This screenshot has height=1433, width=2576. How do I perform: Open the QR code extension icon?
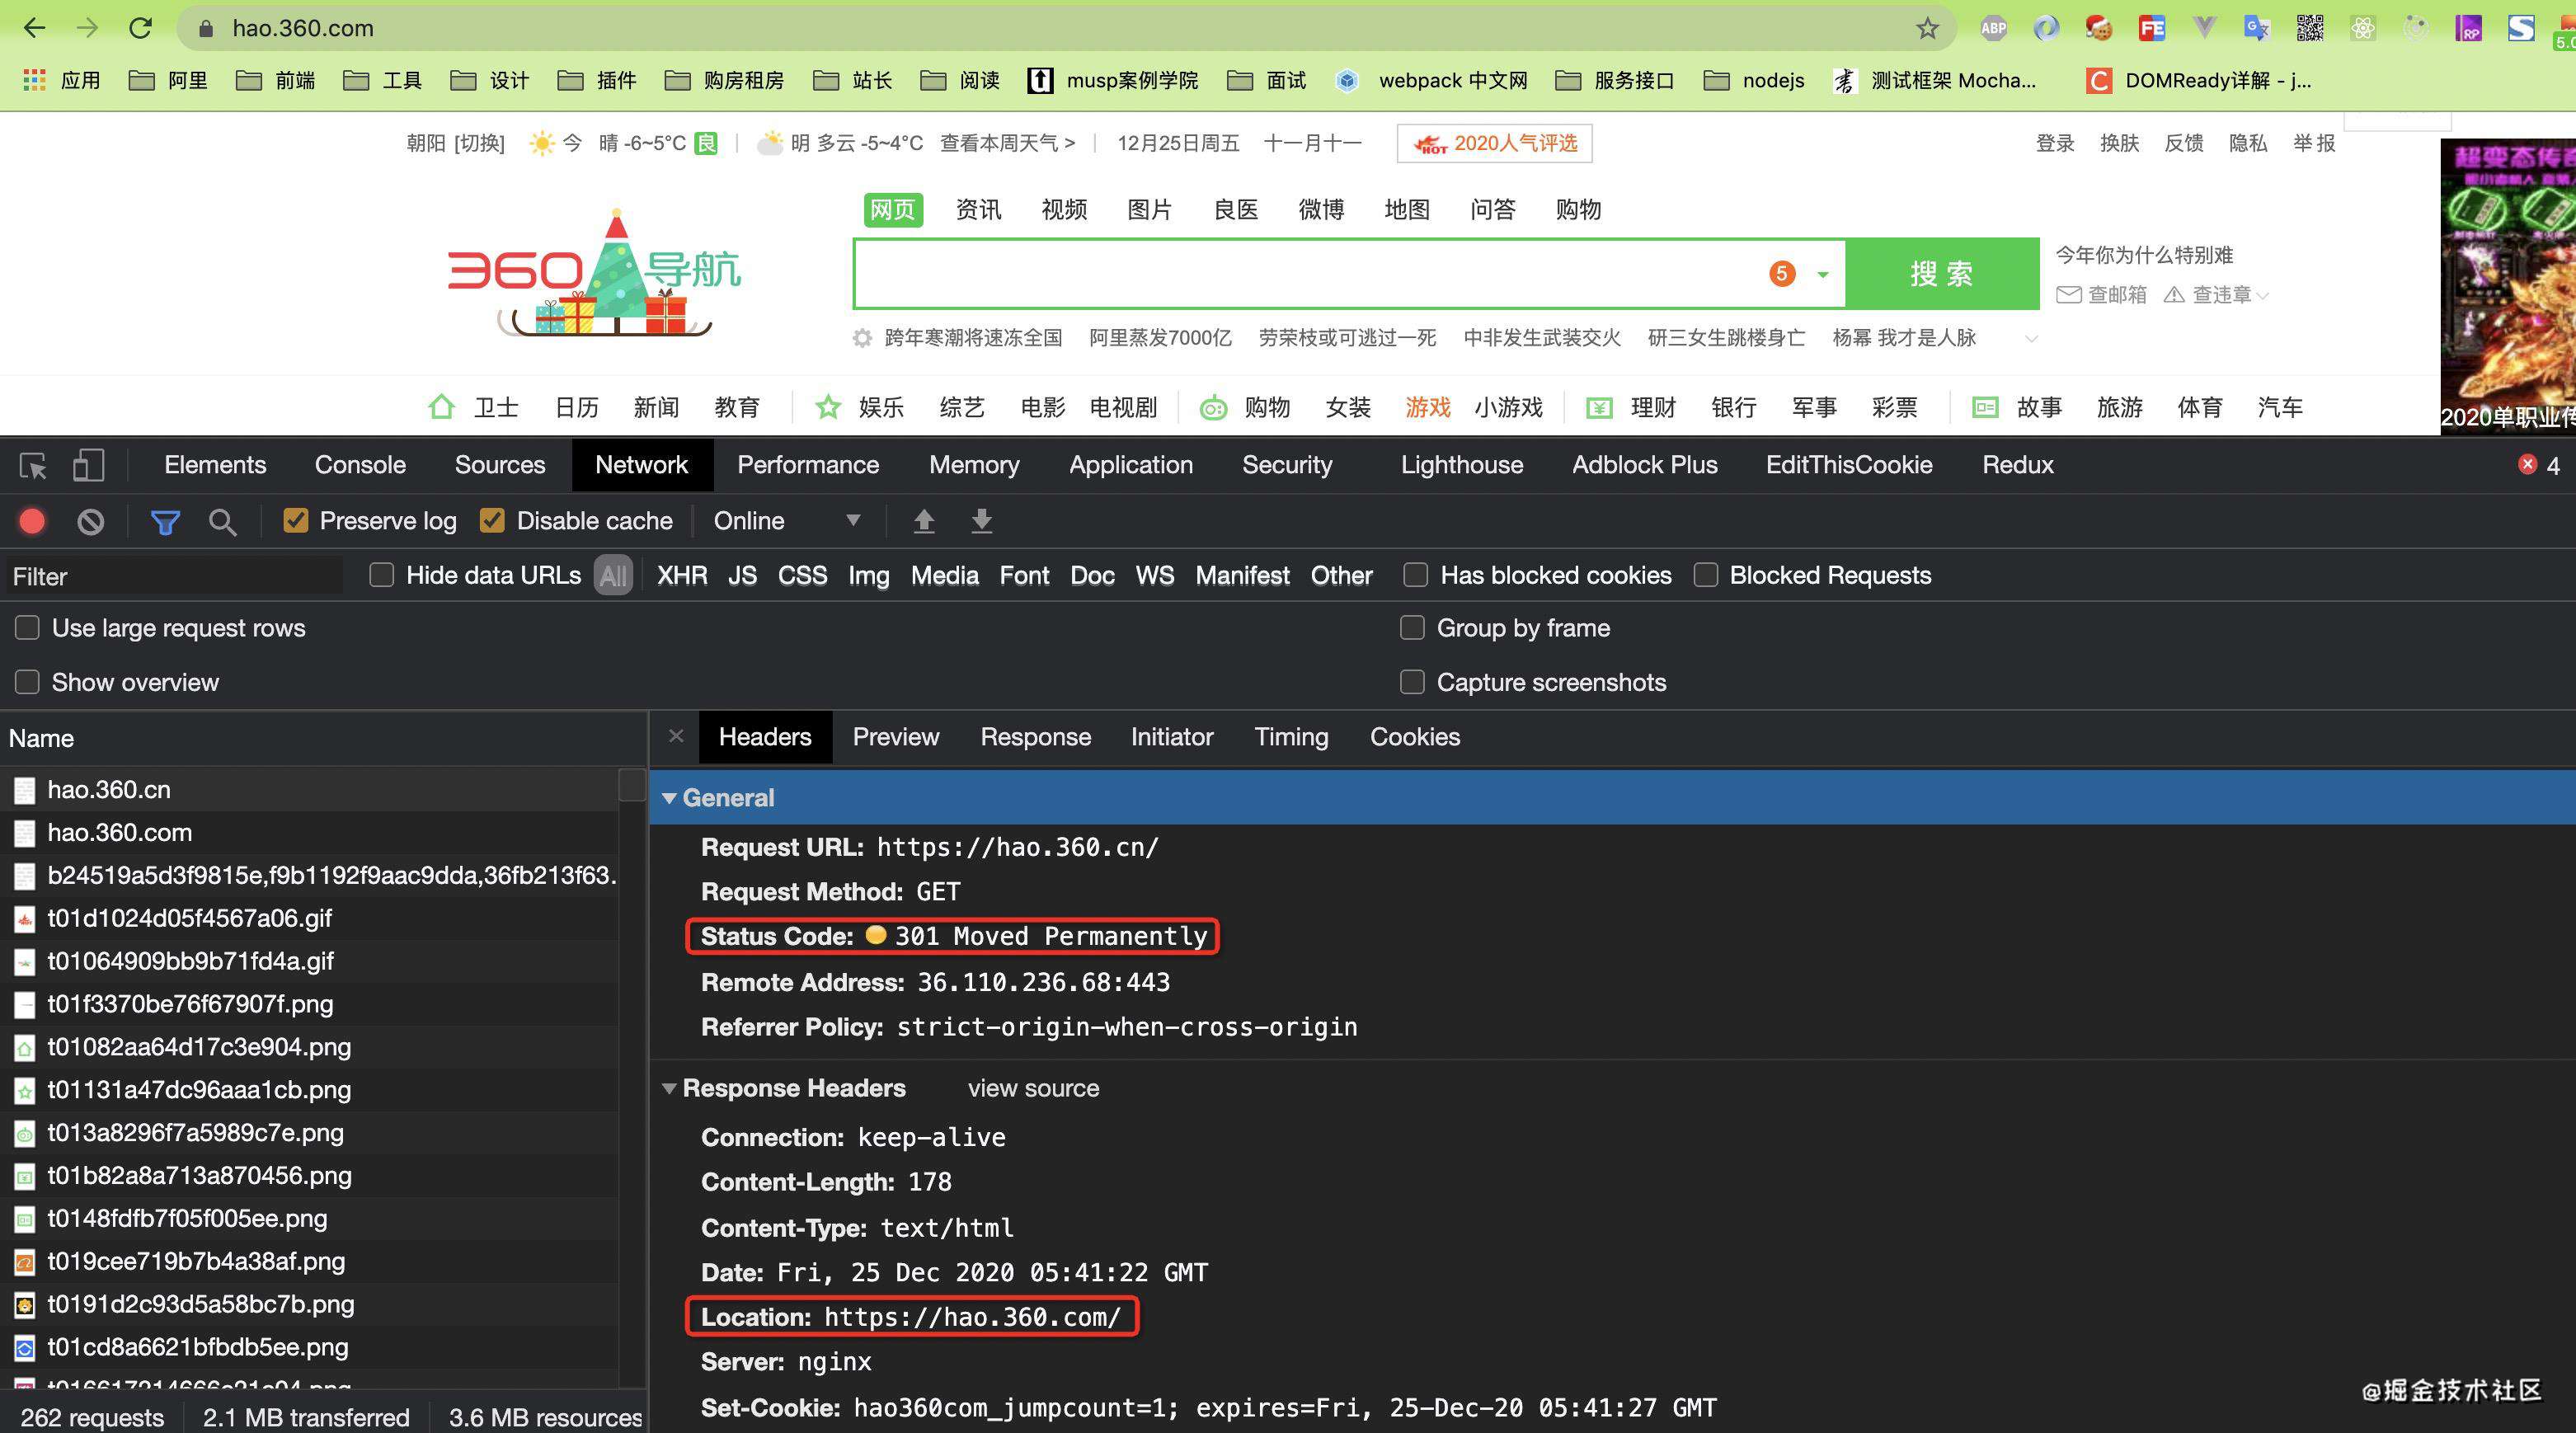coord(2309,28)
